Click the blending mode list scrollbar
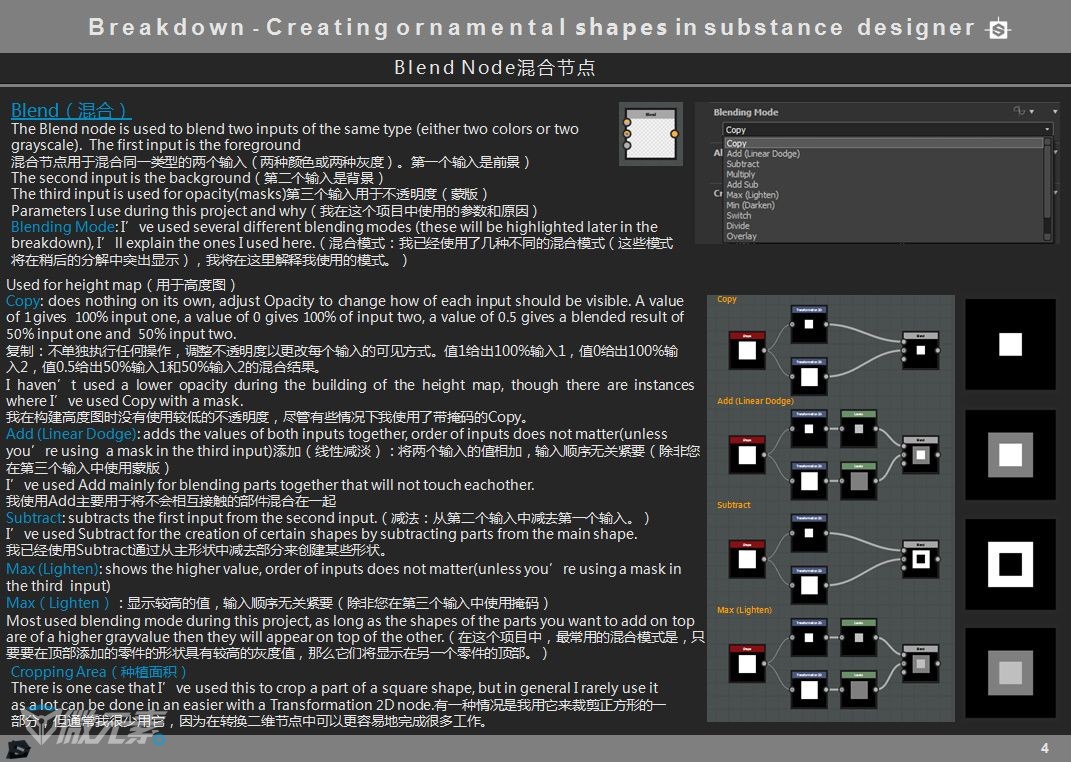Image resolution: width=1071 pixels, height=762 pixels. click(x=1048, y=189)
